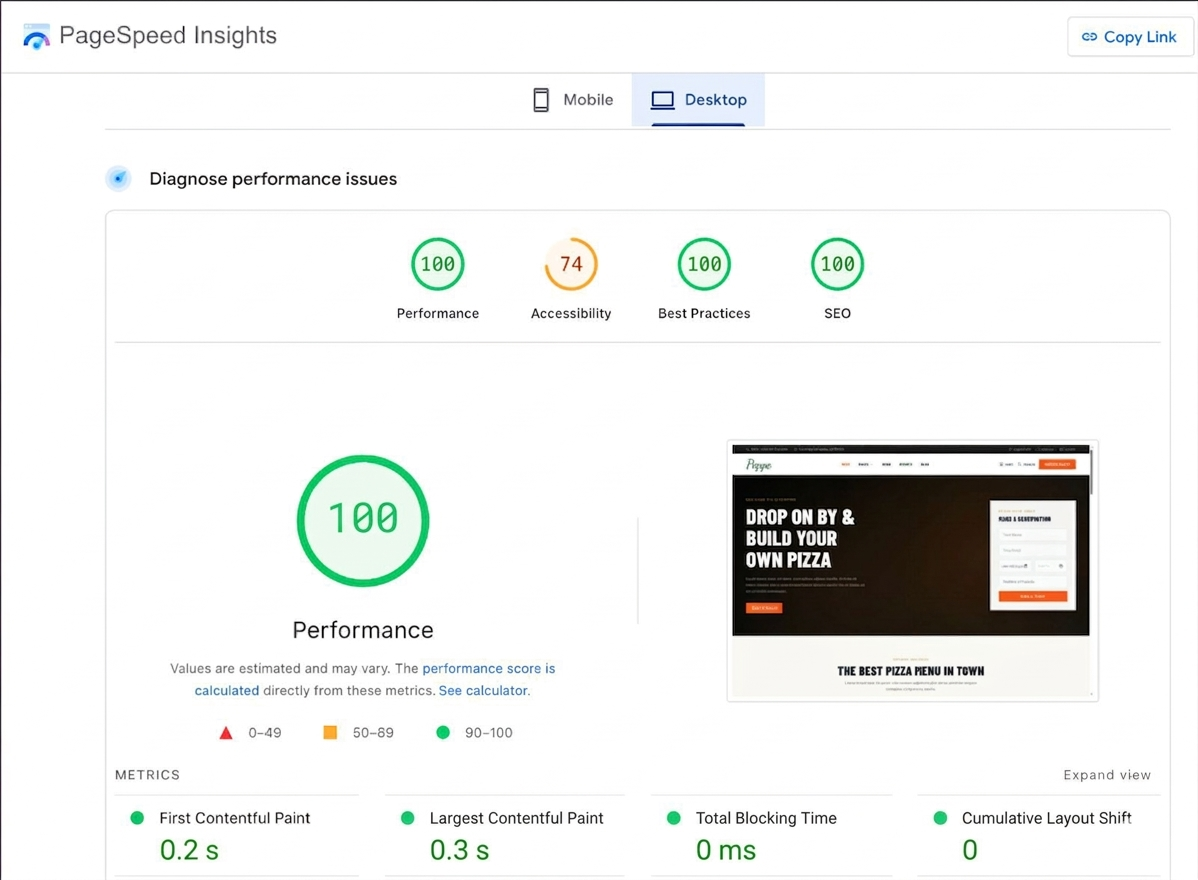The width and height of the screenshot is (1198, 880).
Task: Click the METRICS section label
Action: [147, 775]
